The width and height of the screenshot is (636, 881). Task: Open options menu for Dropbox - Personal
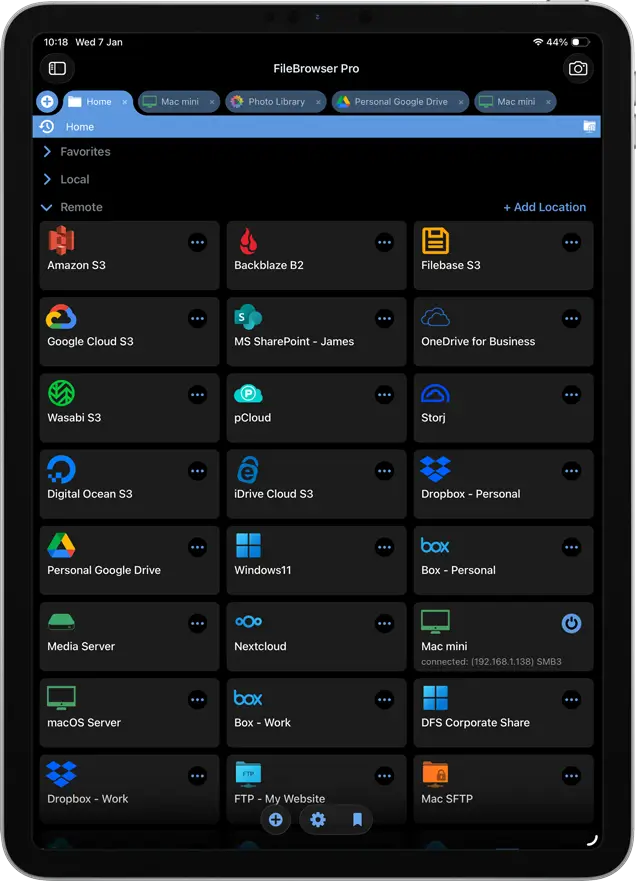(x=571, y=471)
